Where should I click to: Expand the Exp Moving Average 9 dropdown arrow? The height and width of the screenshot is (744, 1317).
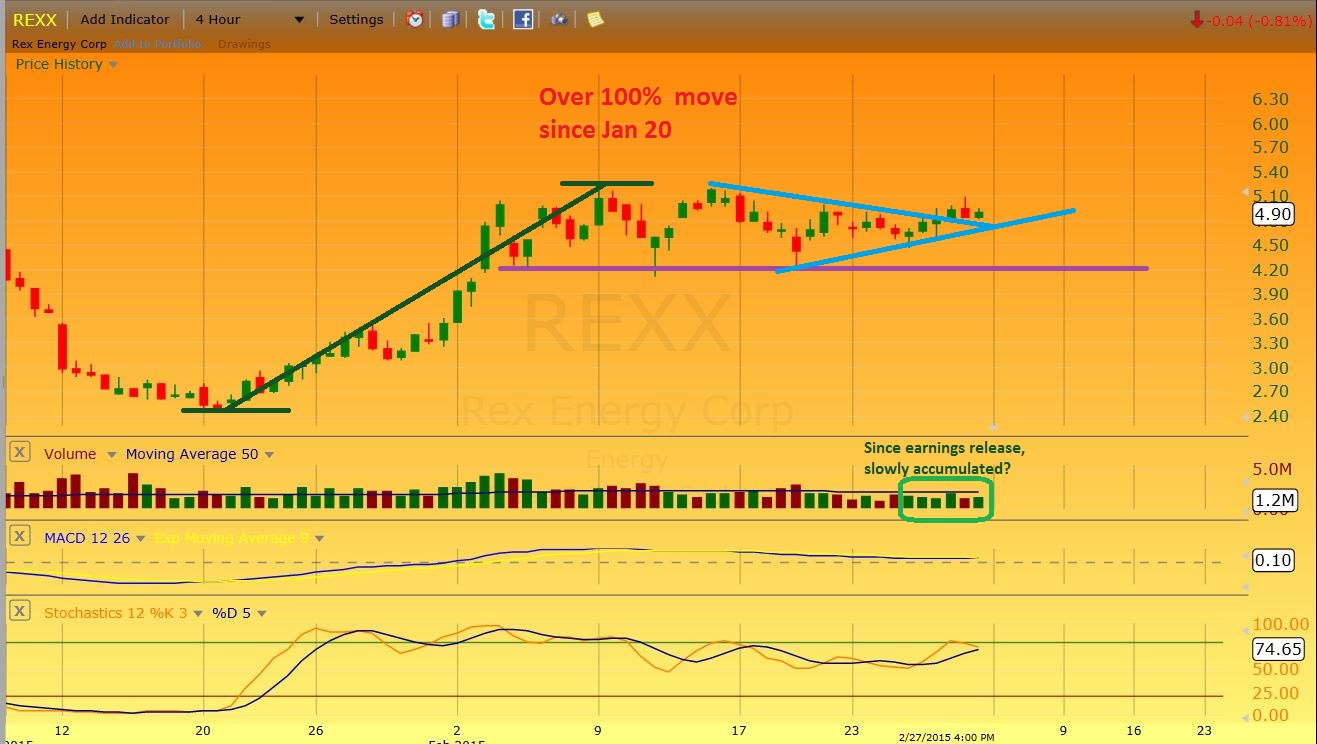pyautogui.click(x=319, y=539)
